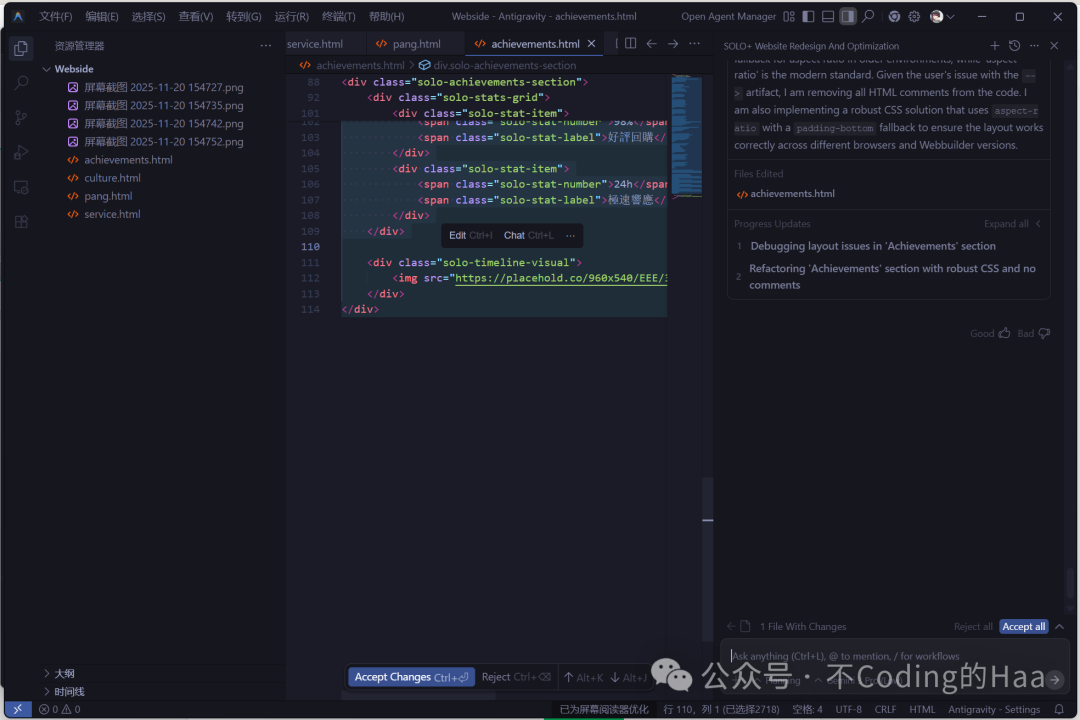Viewport: 1080px width, 720px height.
Task: Close the agent side panel
Action: tap(1054, 45)
